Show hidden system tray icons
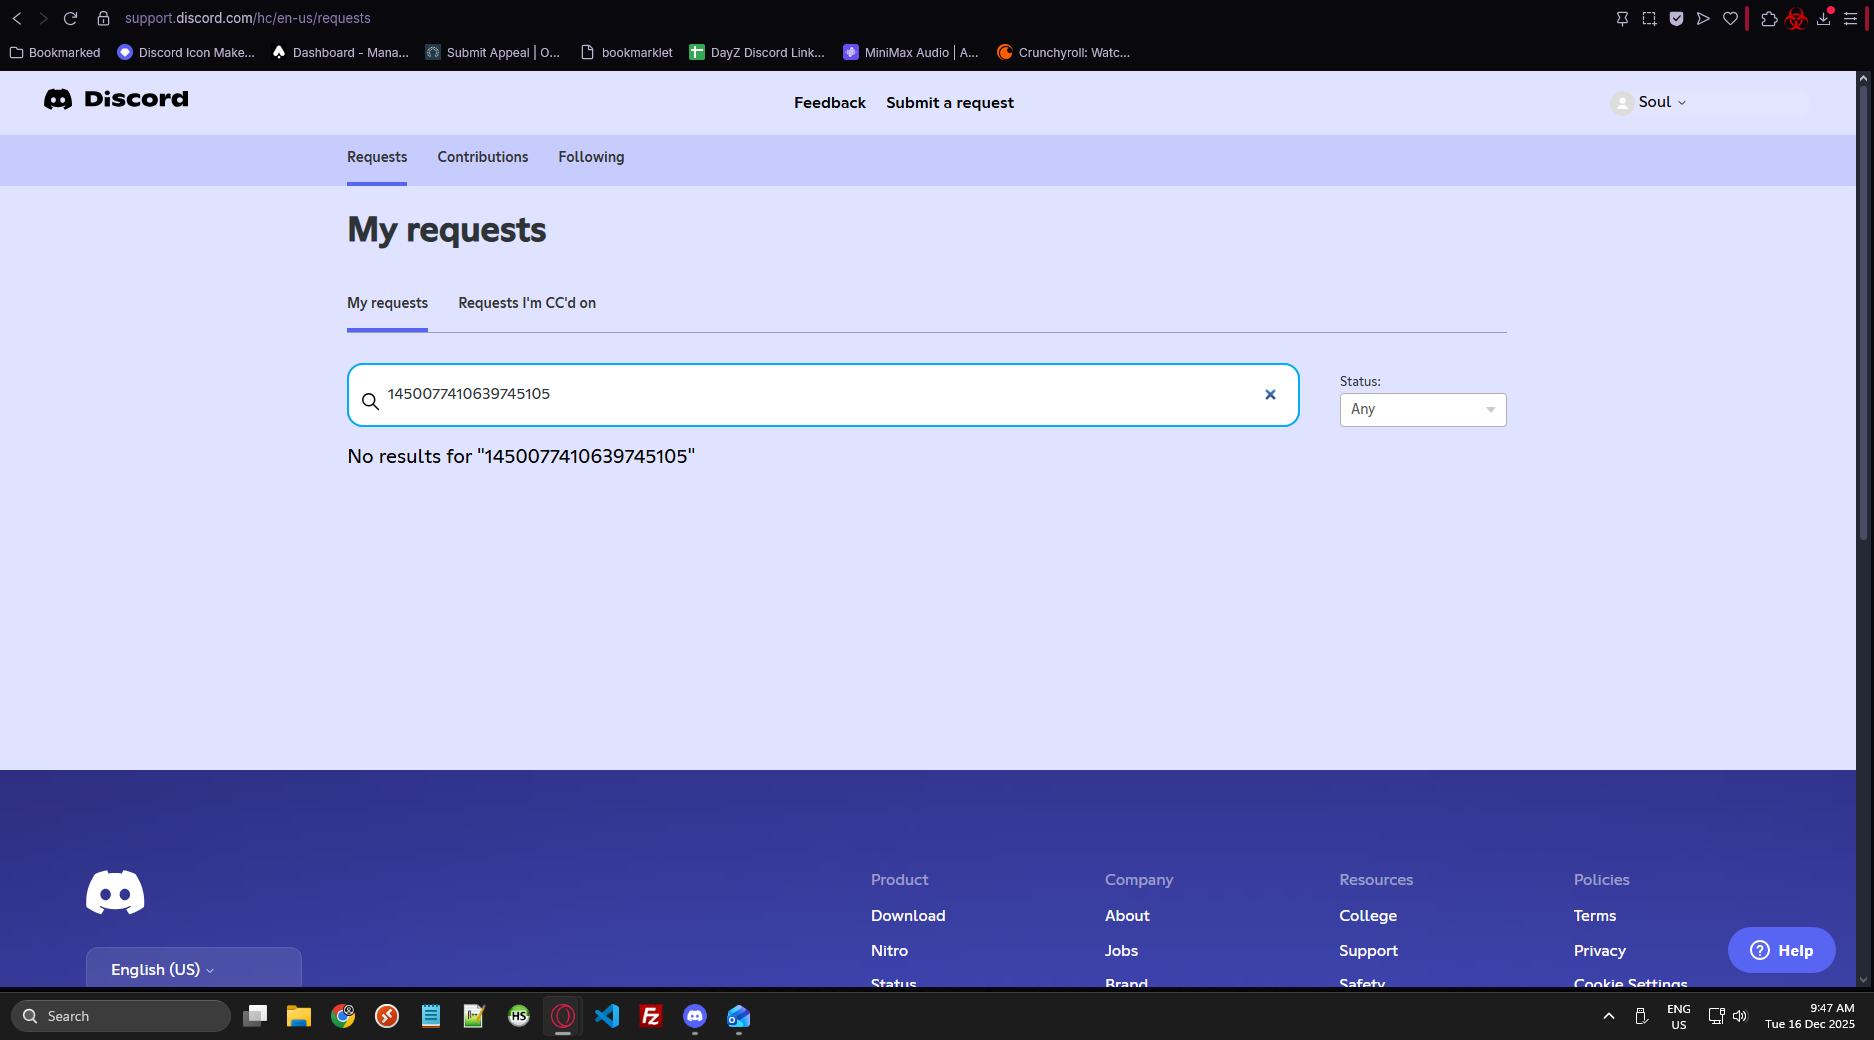 (x=1609, y=1016)
